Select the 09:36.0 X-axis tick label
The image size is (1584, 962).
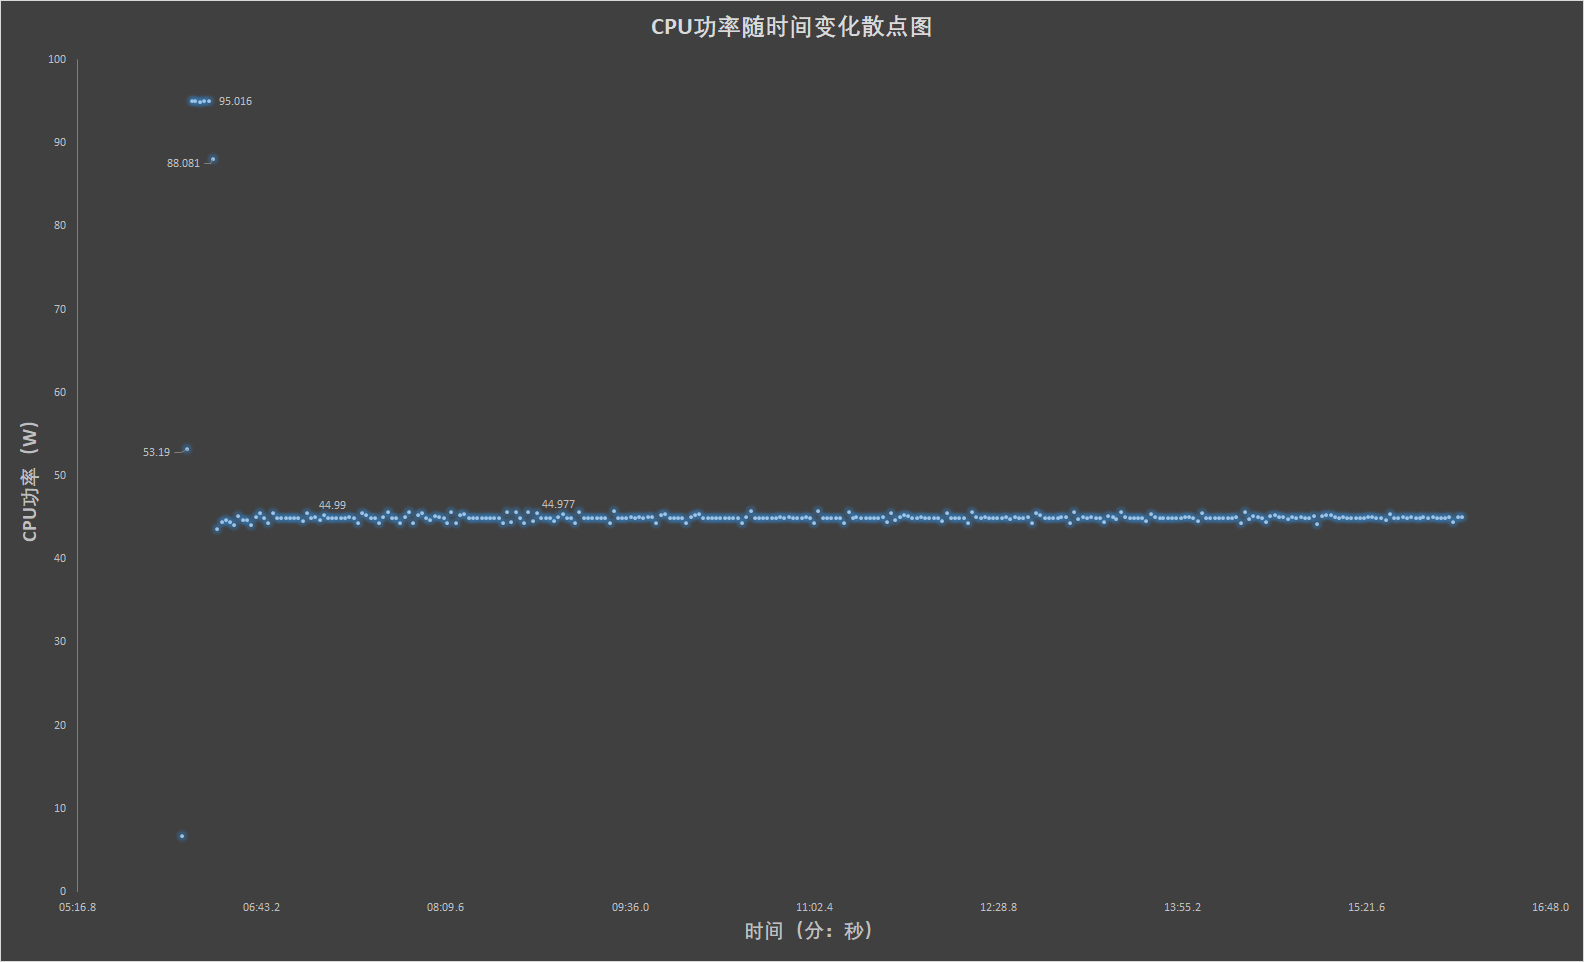coord(630,908)
